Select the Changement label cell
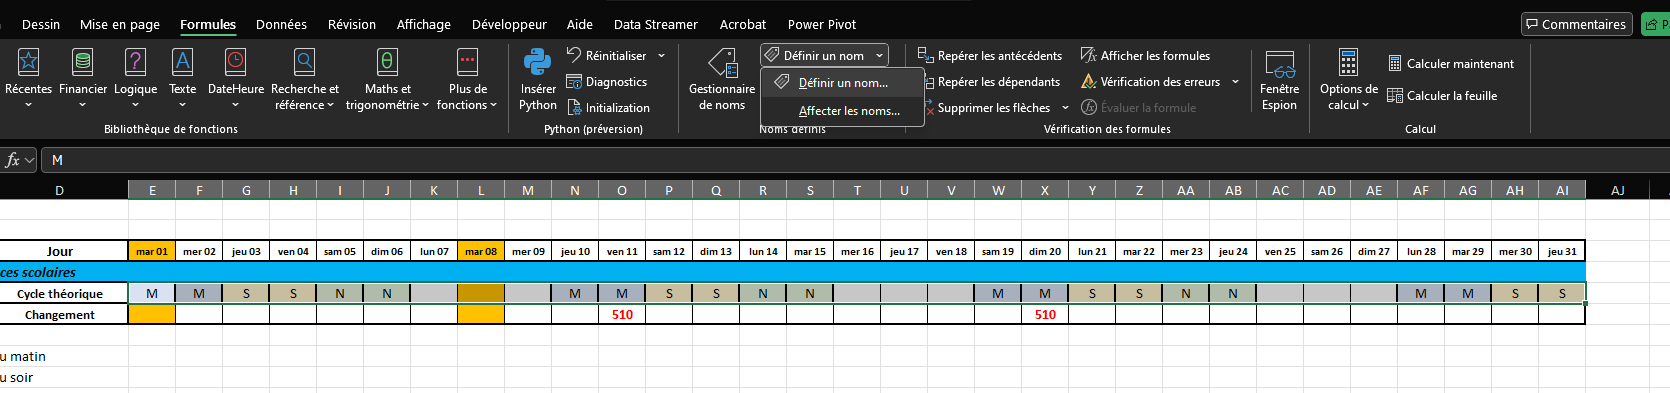 tap(60, 314)
